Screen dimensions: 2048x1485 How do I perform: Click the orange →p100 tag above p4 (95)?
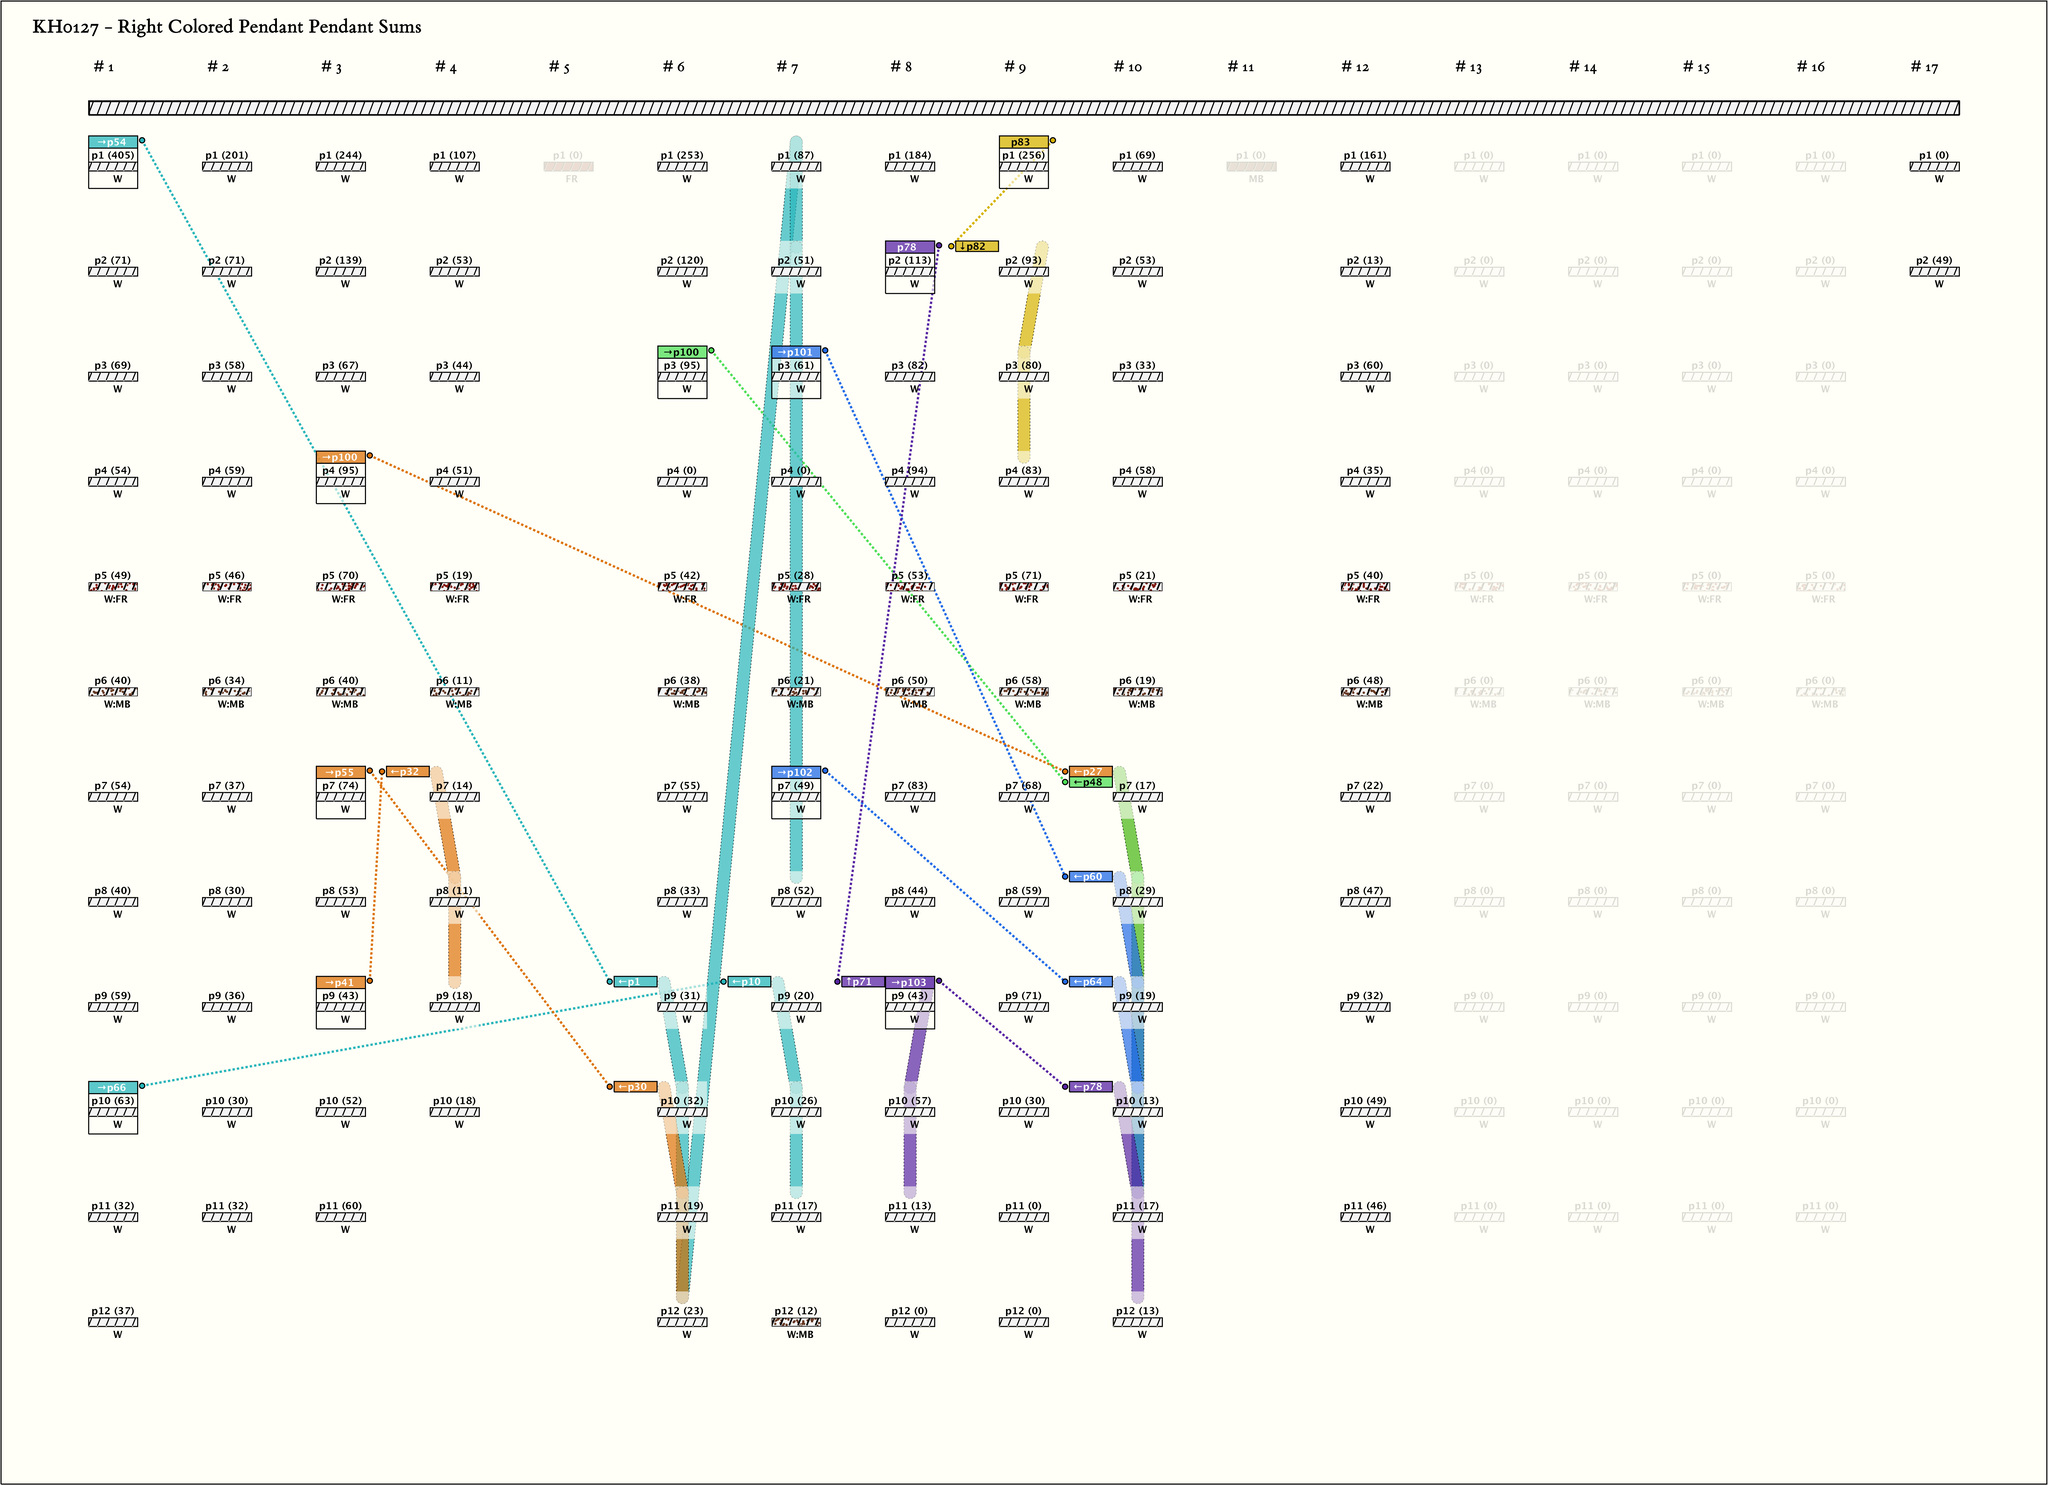[x=340, y=457]
